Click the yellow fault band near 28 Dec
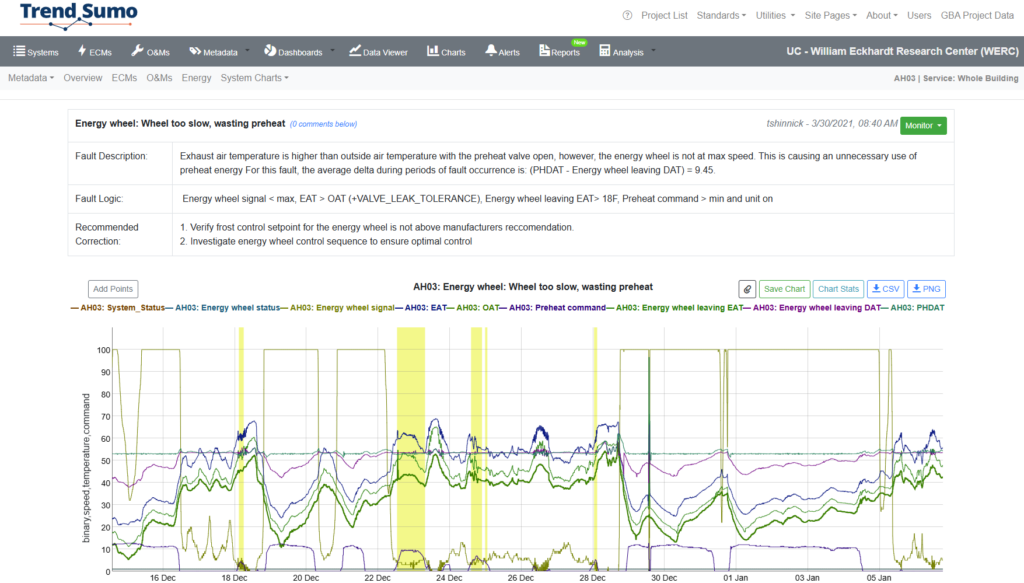 (595, 449)
